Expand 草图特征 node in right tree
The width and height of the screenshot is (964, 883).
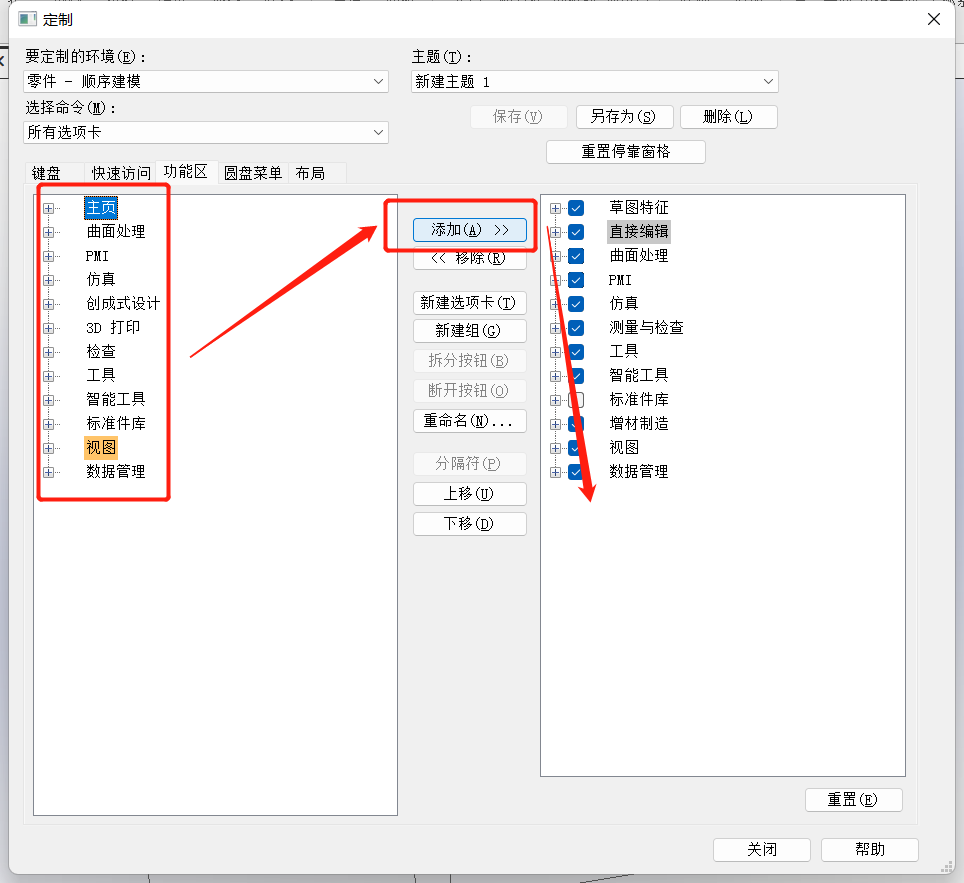tap(555, 208)
